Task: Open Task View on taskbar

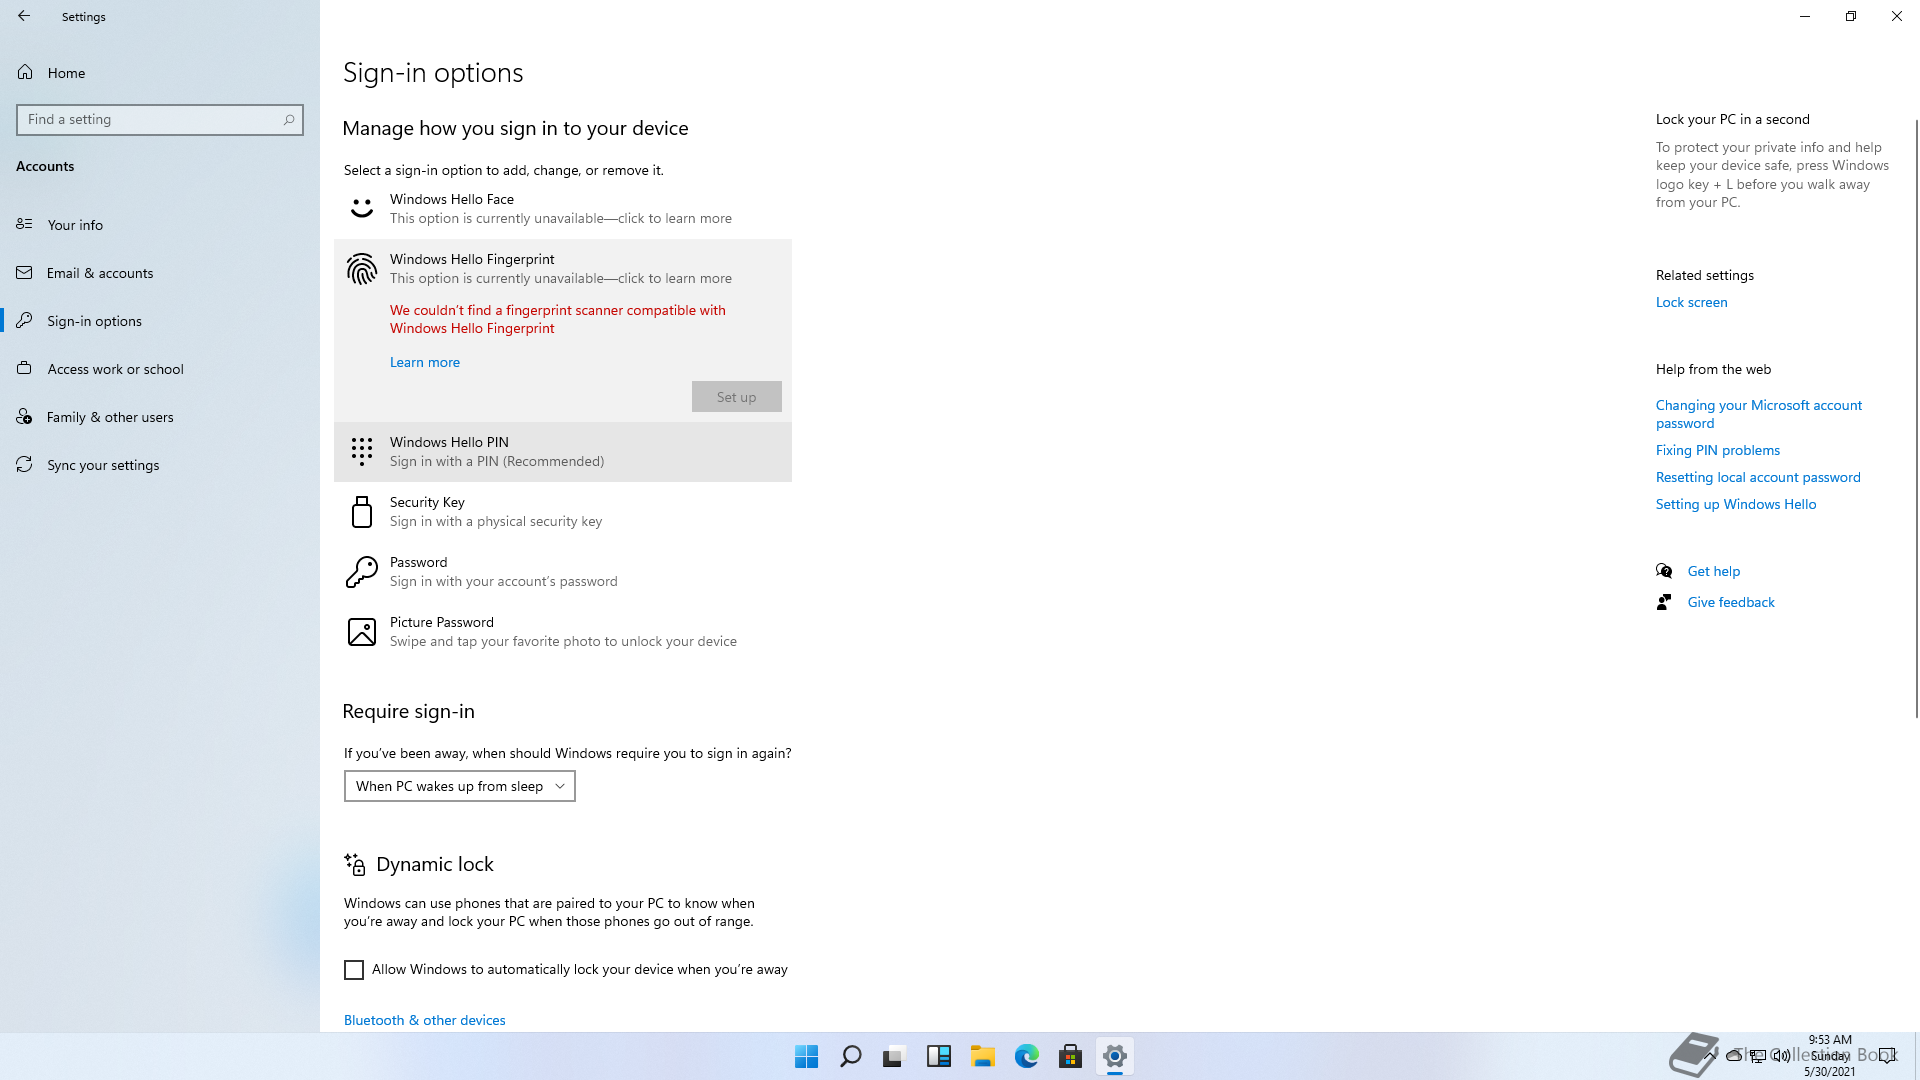Action: 894,1056
